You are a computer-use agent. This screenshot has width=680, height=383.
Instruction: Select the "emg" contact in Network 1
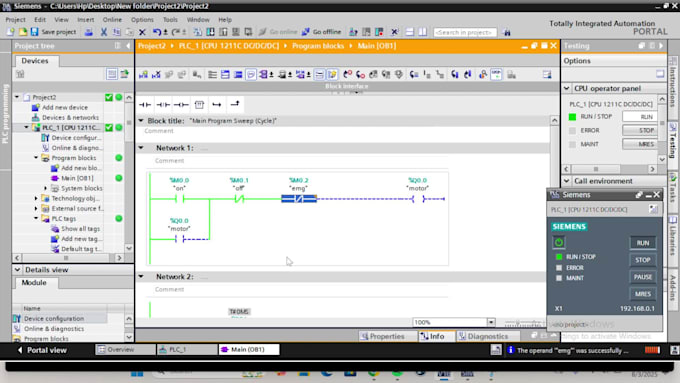[x=299, y=199]
